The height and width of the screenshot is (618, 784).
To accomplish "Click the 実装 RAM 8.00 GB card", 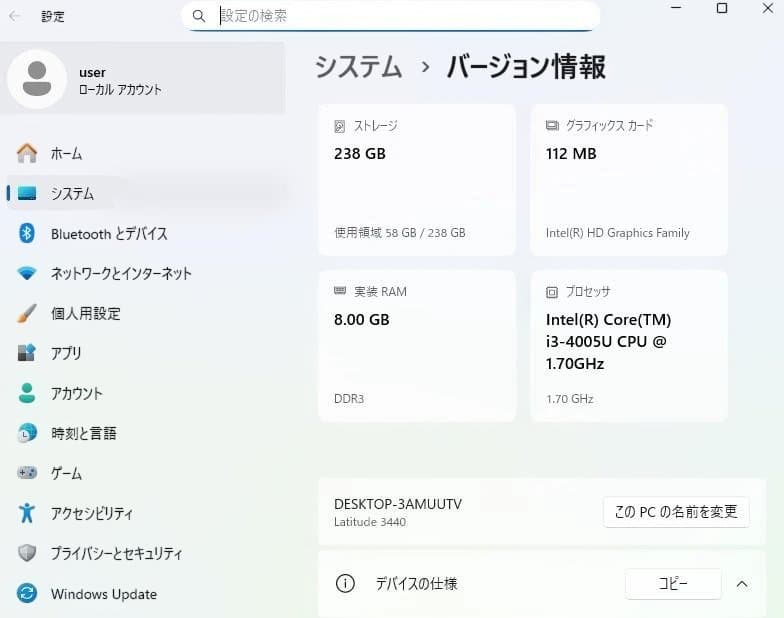I will click(416, 346).
